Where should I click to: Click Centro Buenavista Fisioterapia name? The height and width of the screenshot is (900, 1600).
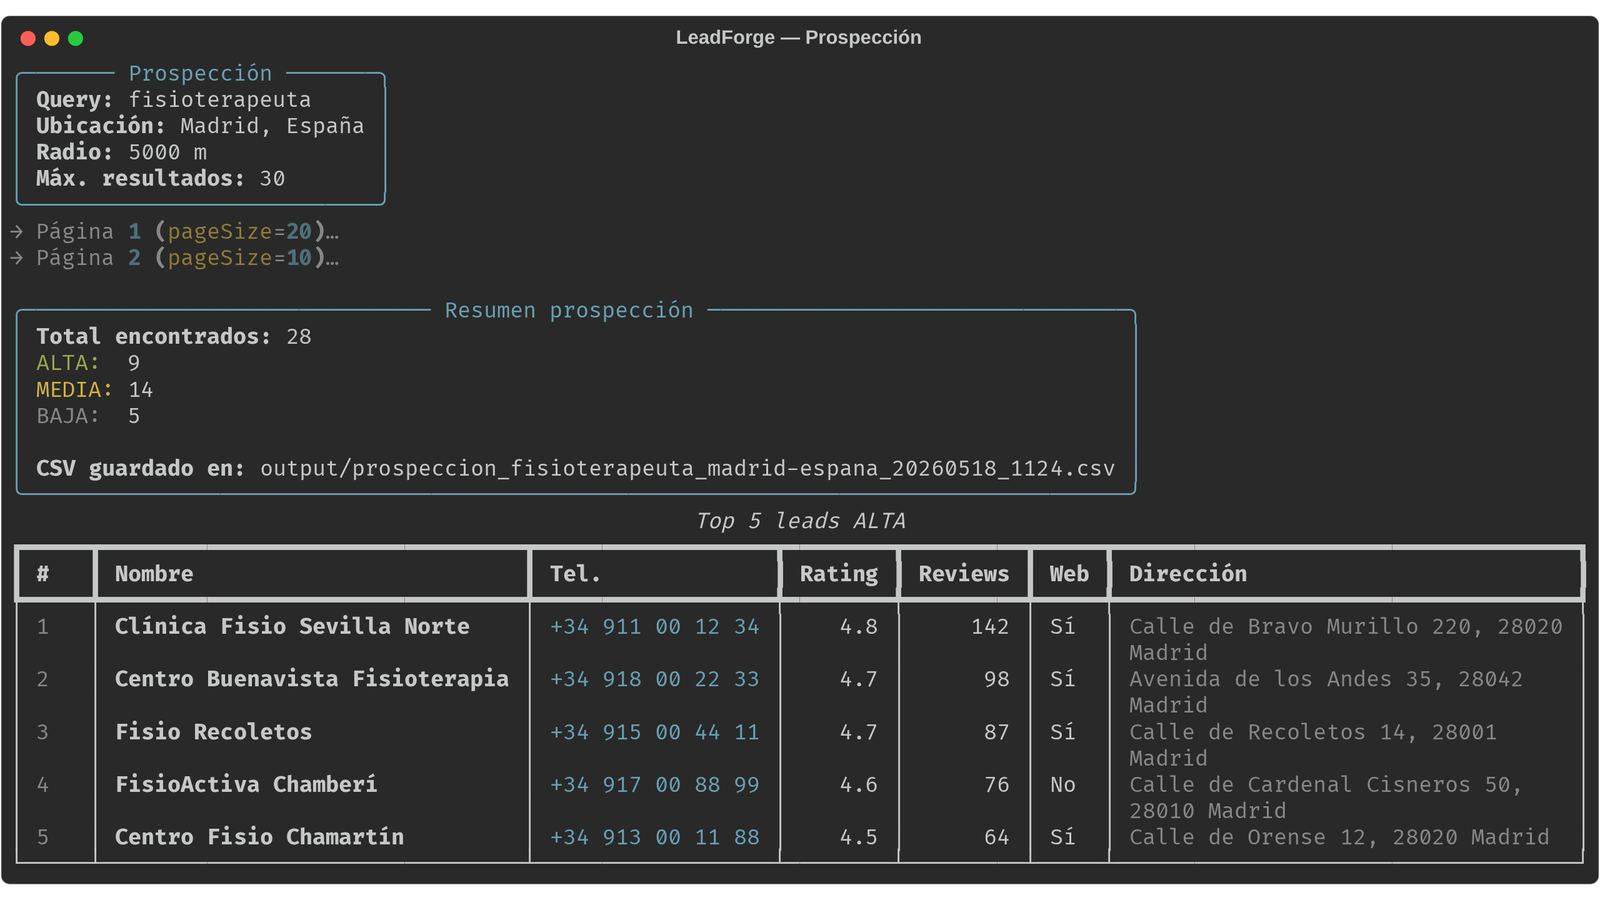tap(312, 679)
